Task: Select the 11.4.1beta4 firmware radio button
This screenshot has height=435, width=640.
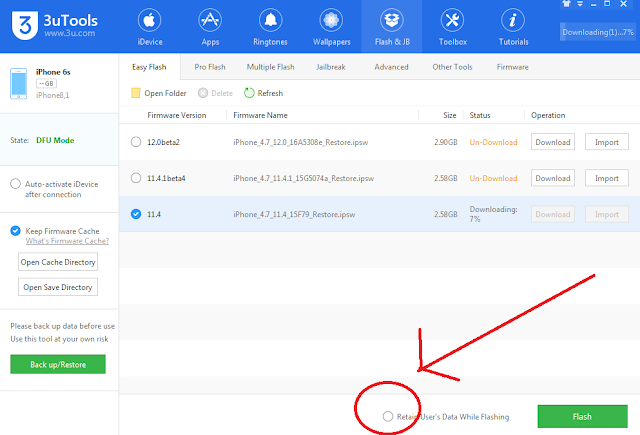Action: pyautogui.click(x=136, y=178)
